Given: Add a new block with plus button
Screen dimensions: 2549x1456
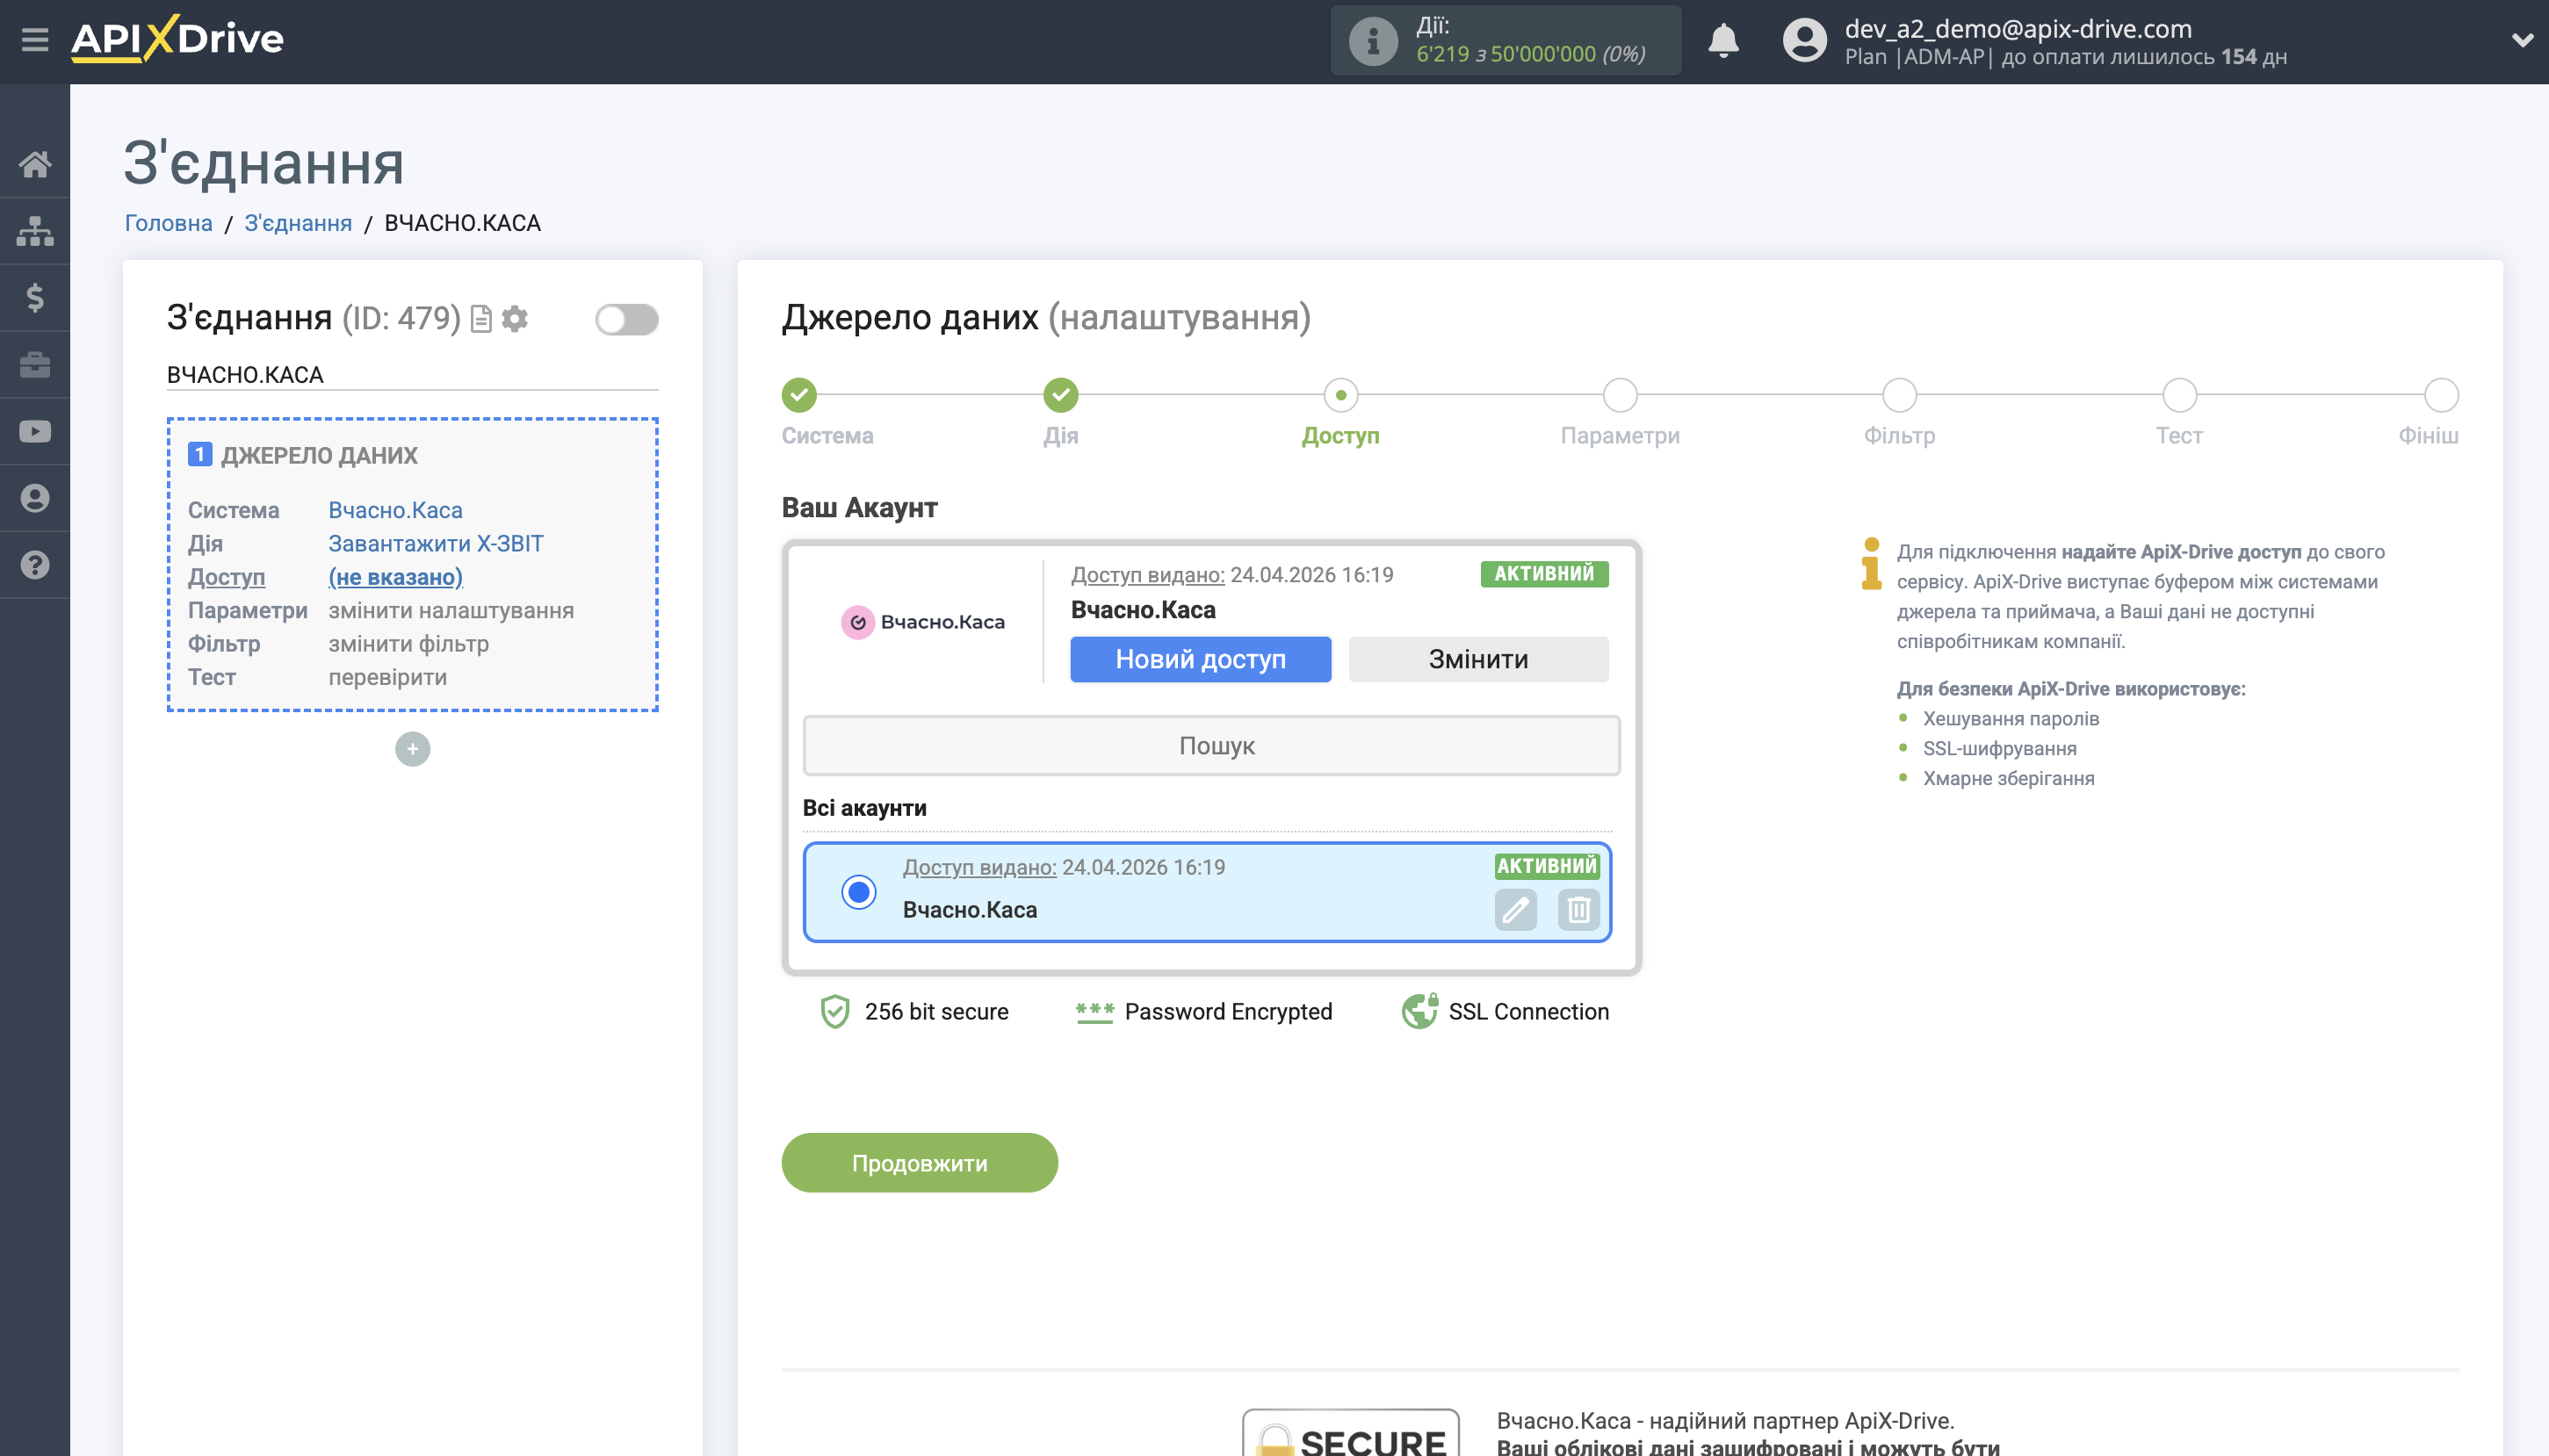Looking at the screenshot, I should click(412, 749).
